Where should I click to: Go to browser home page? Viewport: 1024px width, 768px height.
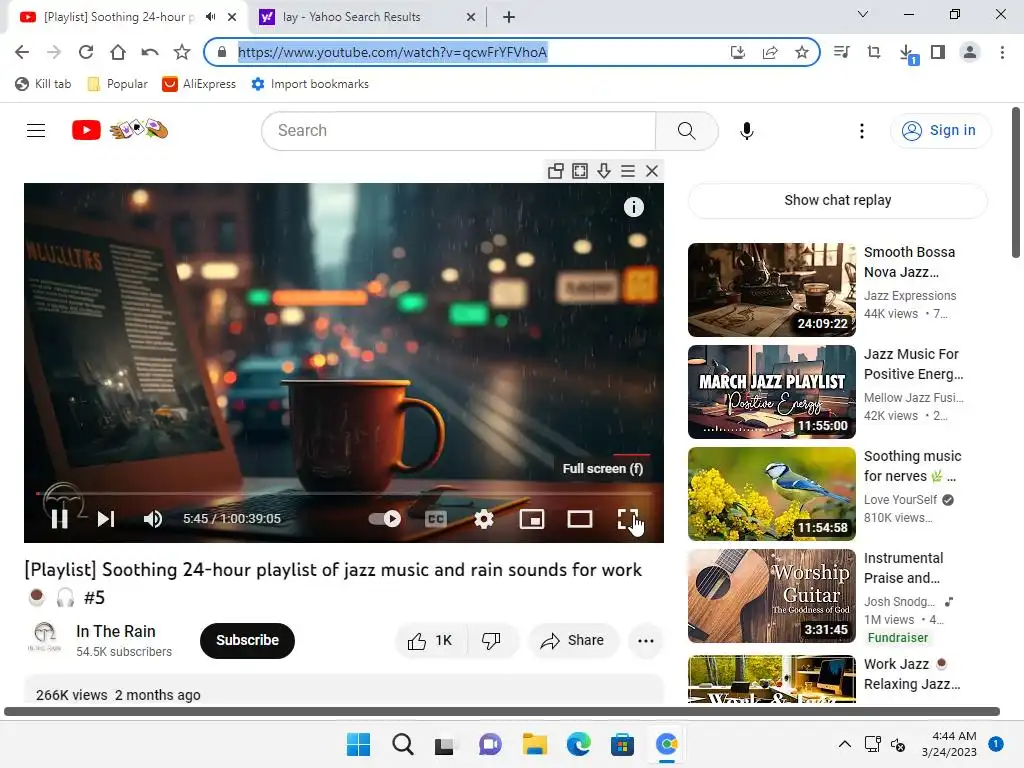click(118, 52)
